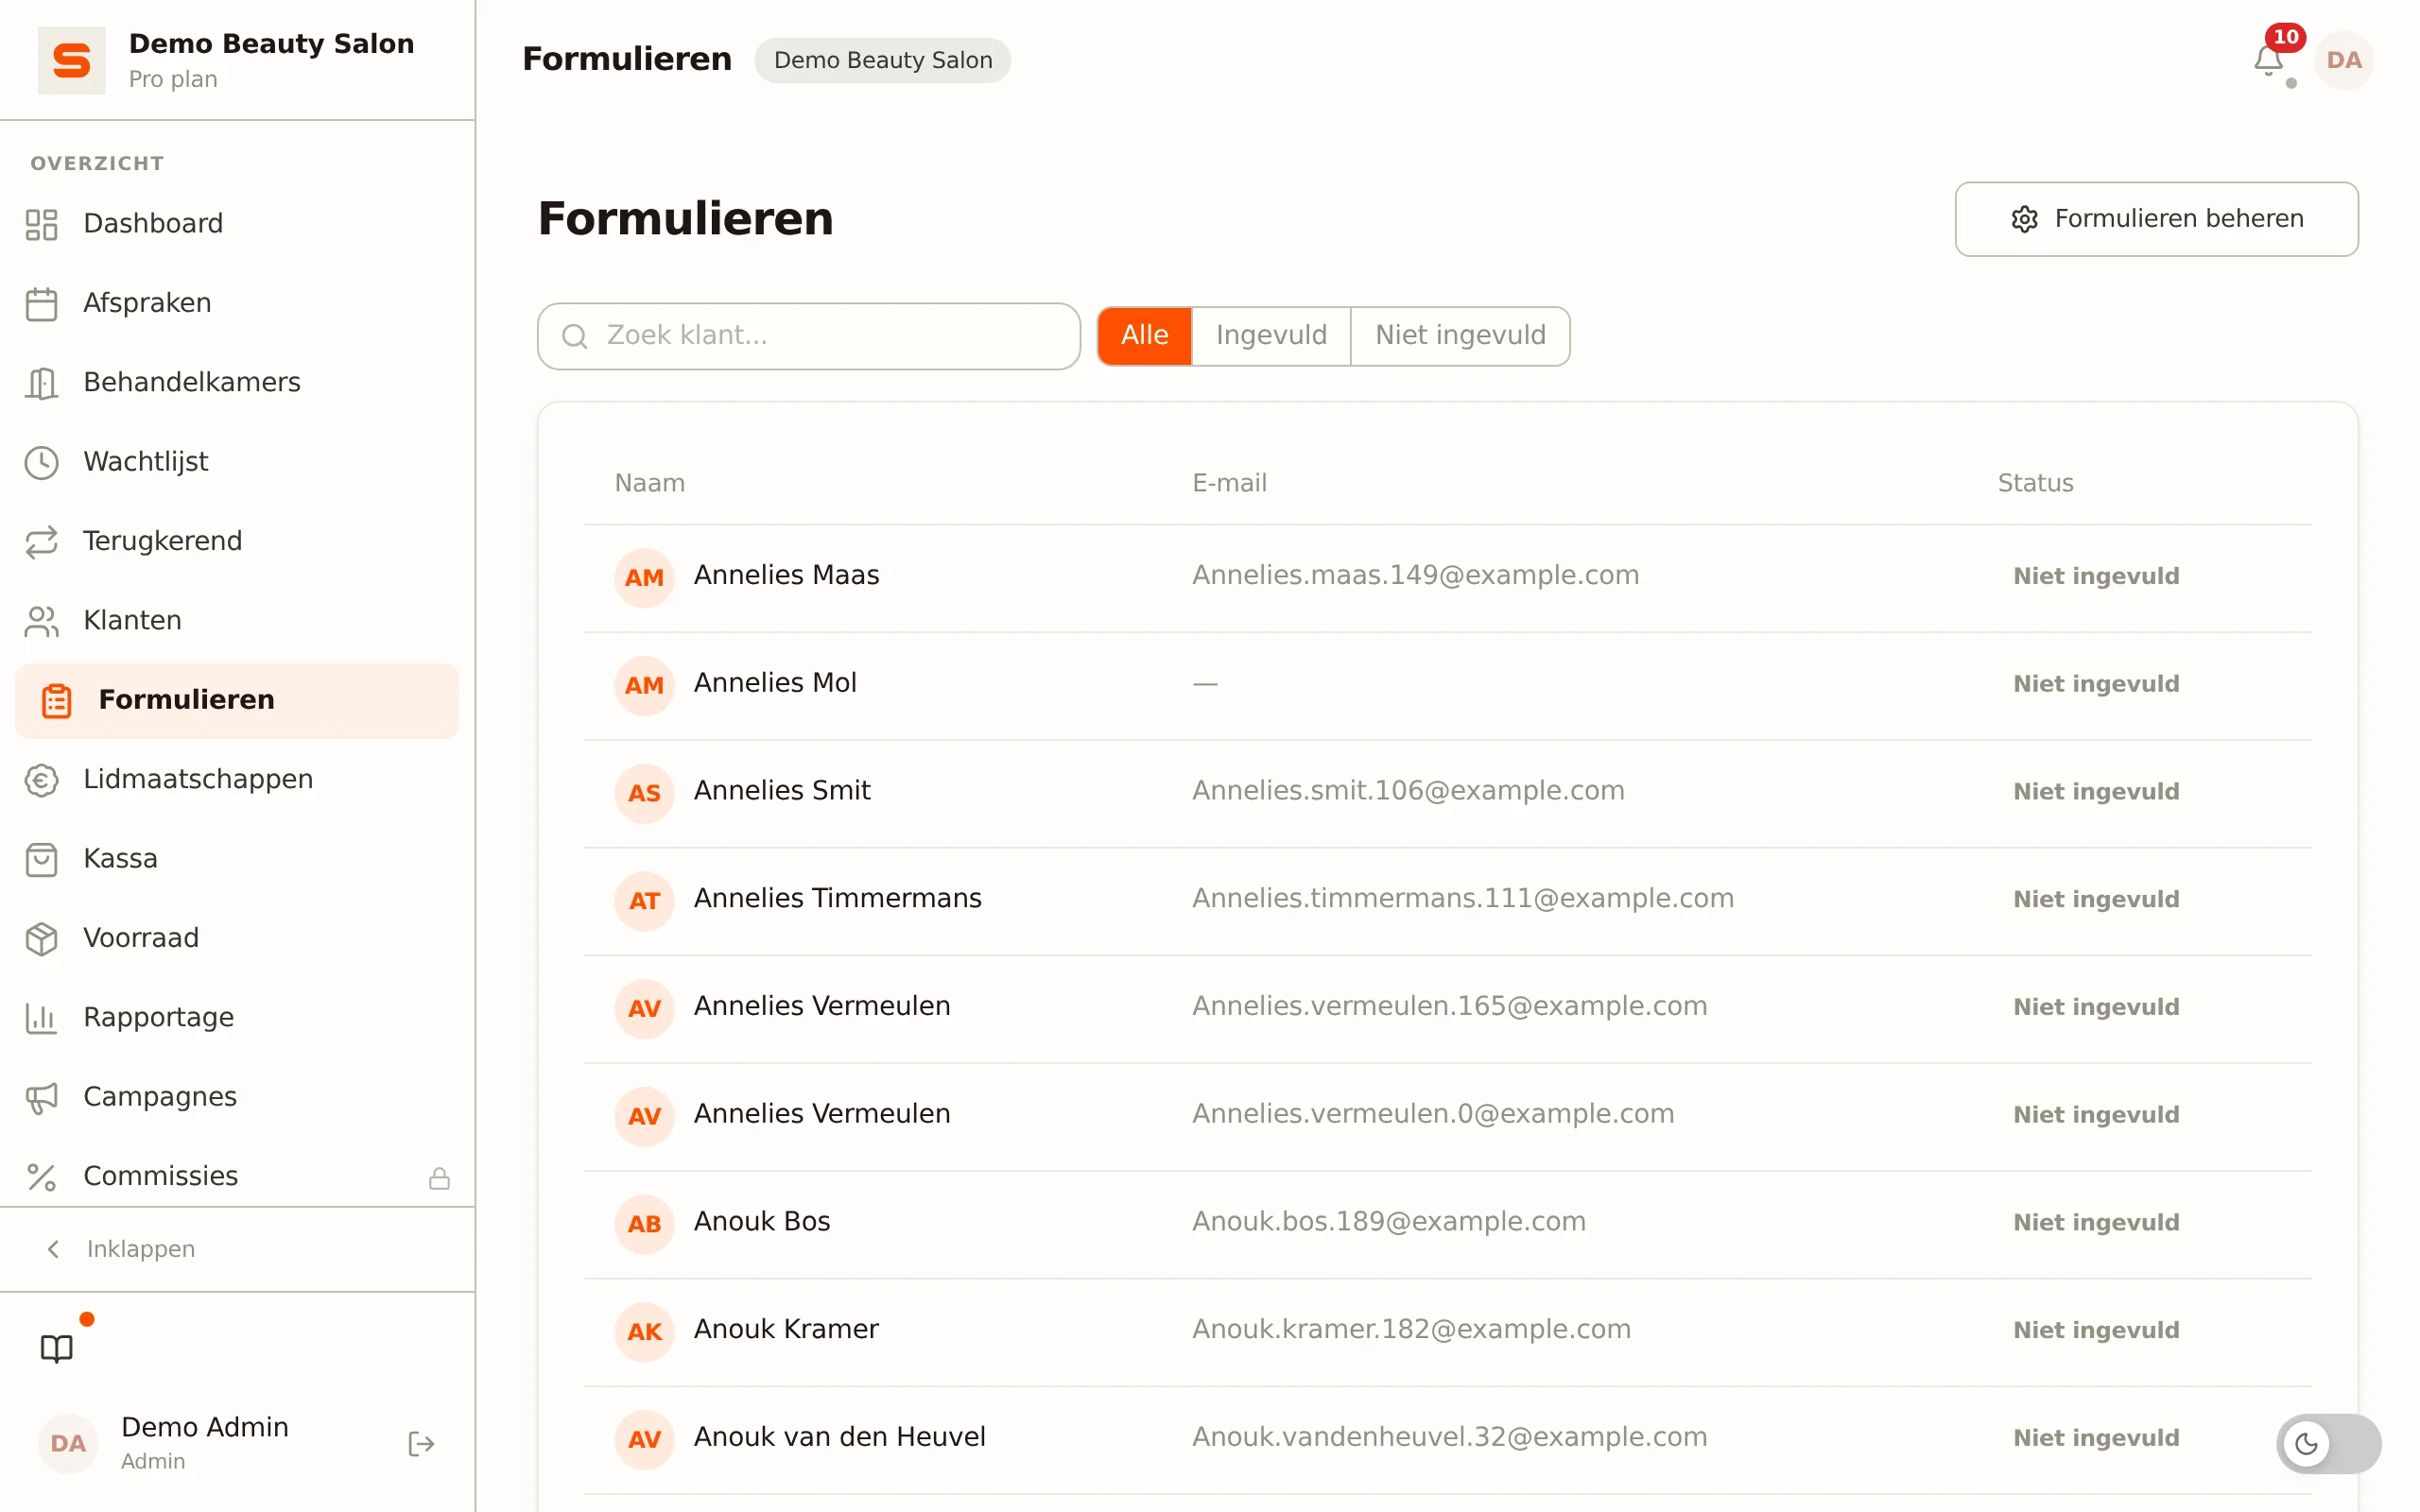
Task: Click the Commissies percent icon
Action: point(41,1177)
